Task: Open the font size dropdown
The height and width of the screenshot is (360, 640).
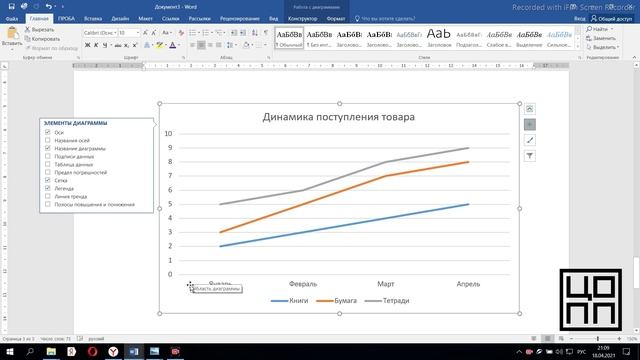Action: coord(138,33)
